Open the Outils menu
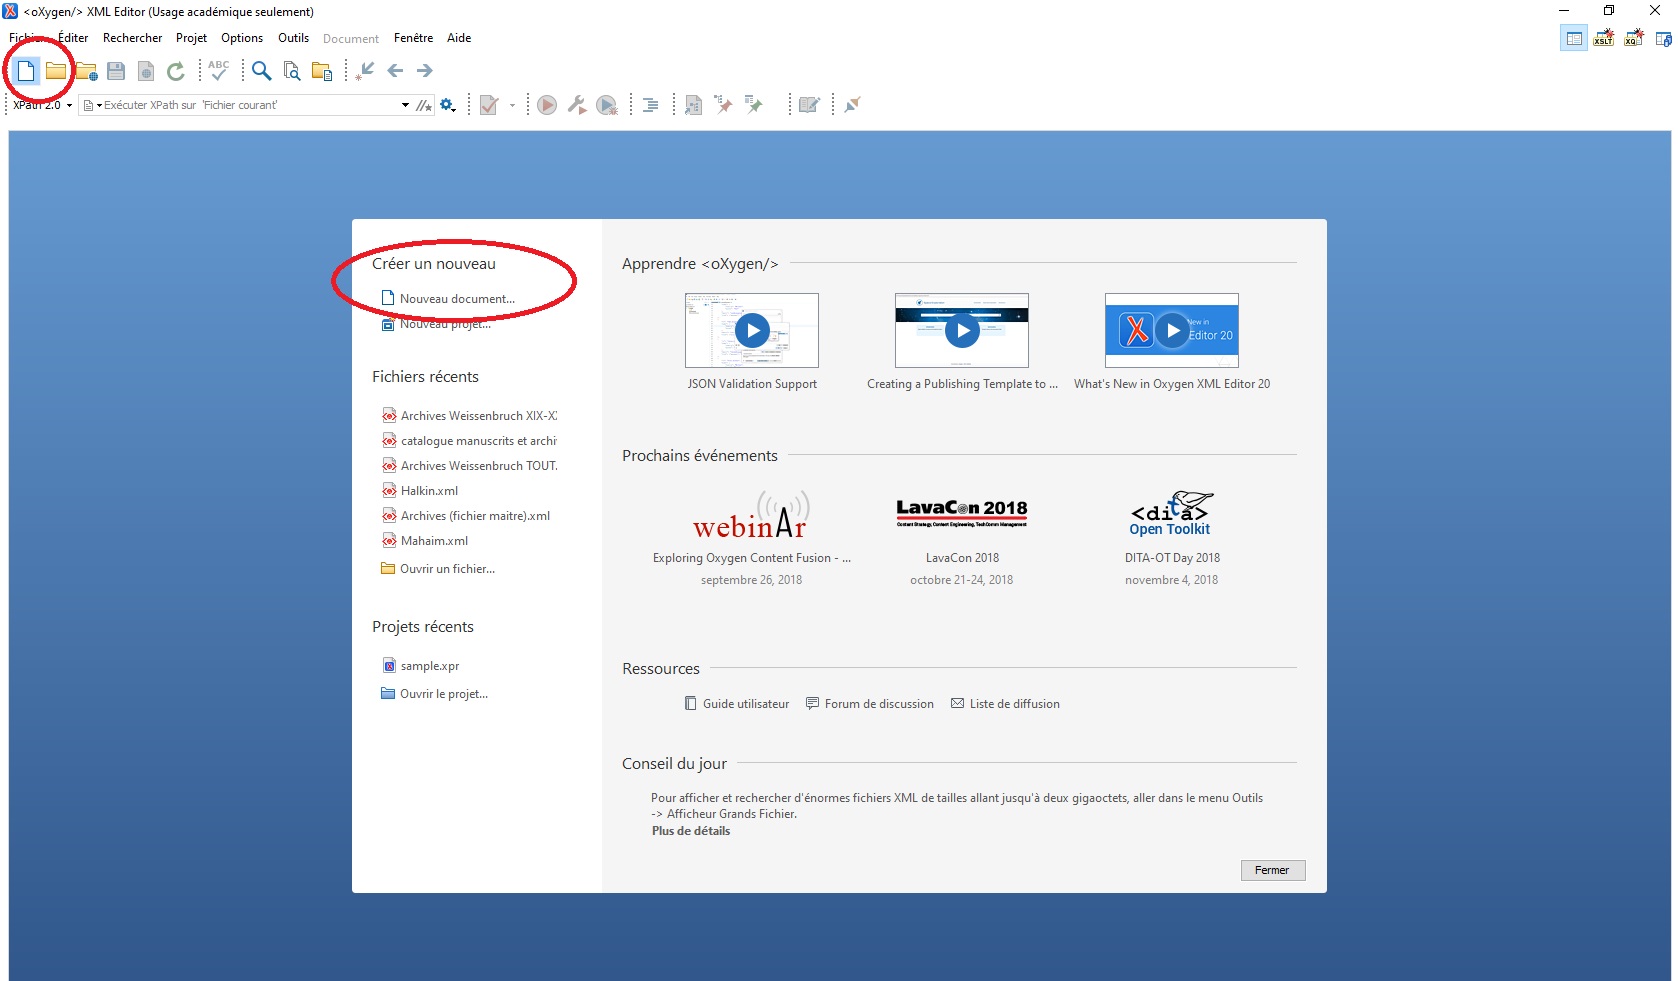Screen dimensions: 1678x981 tap(293, 38)
